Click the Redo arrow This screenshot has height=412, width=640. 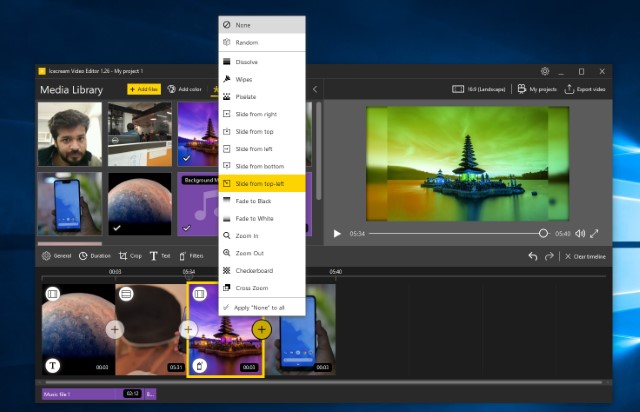tap(549, 256)
